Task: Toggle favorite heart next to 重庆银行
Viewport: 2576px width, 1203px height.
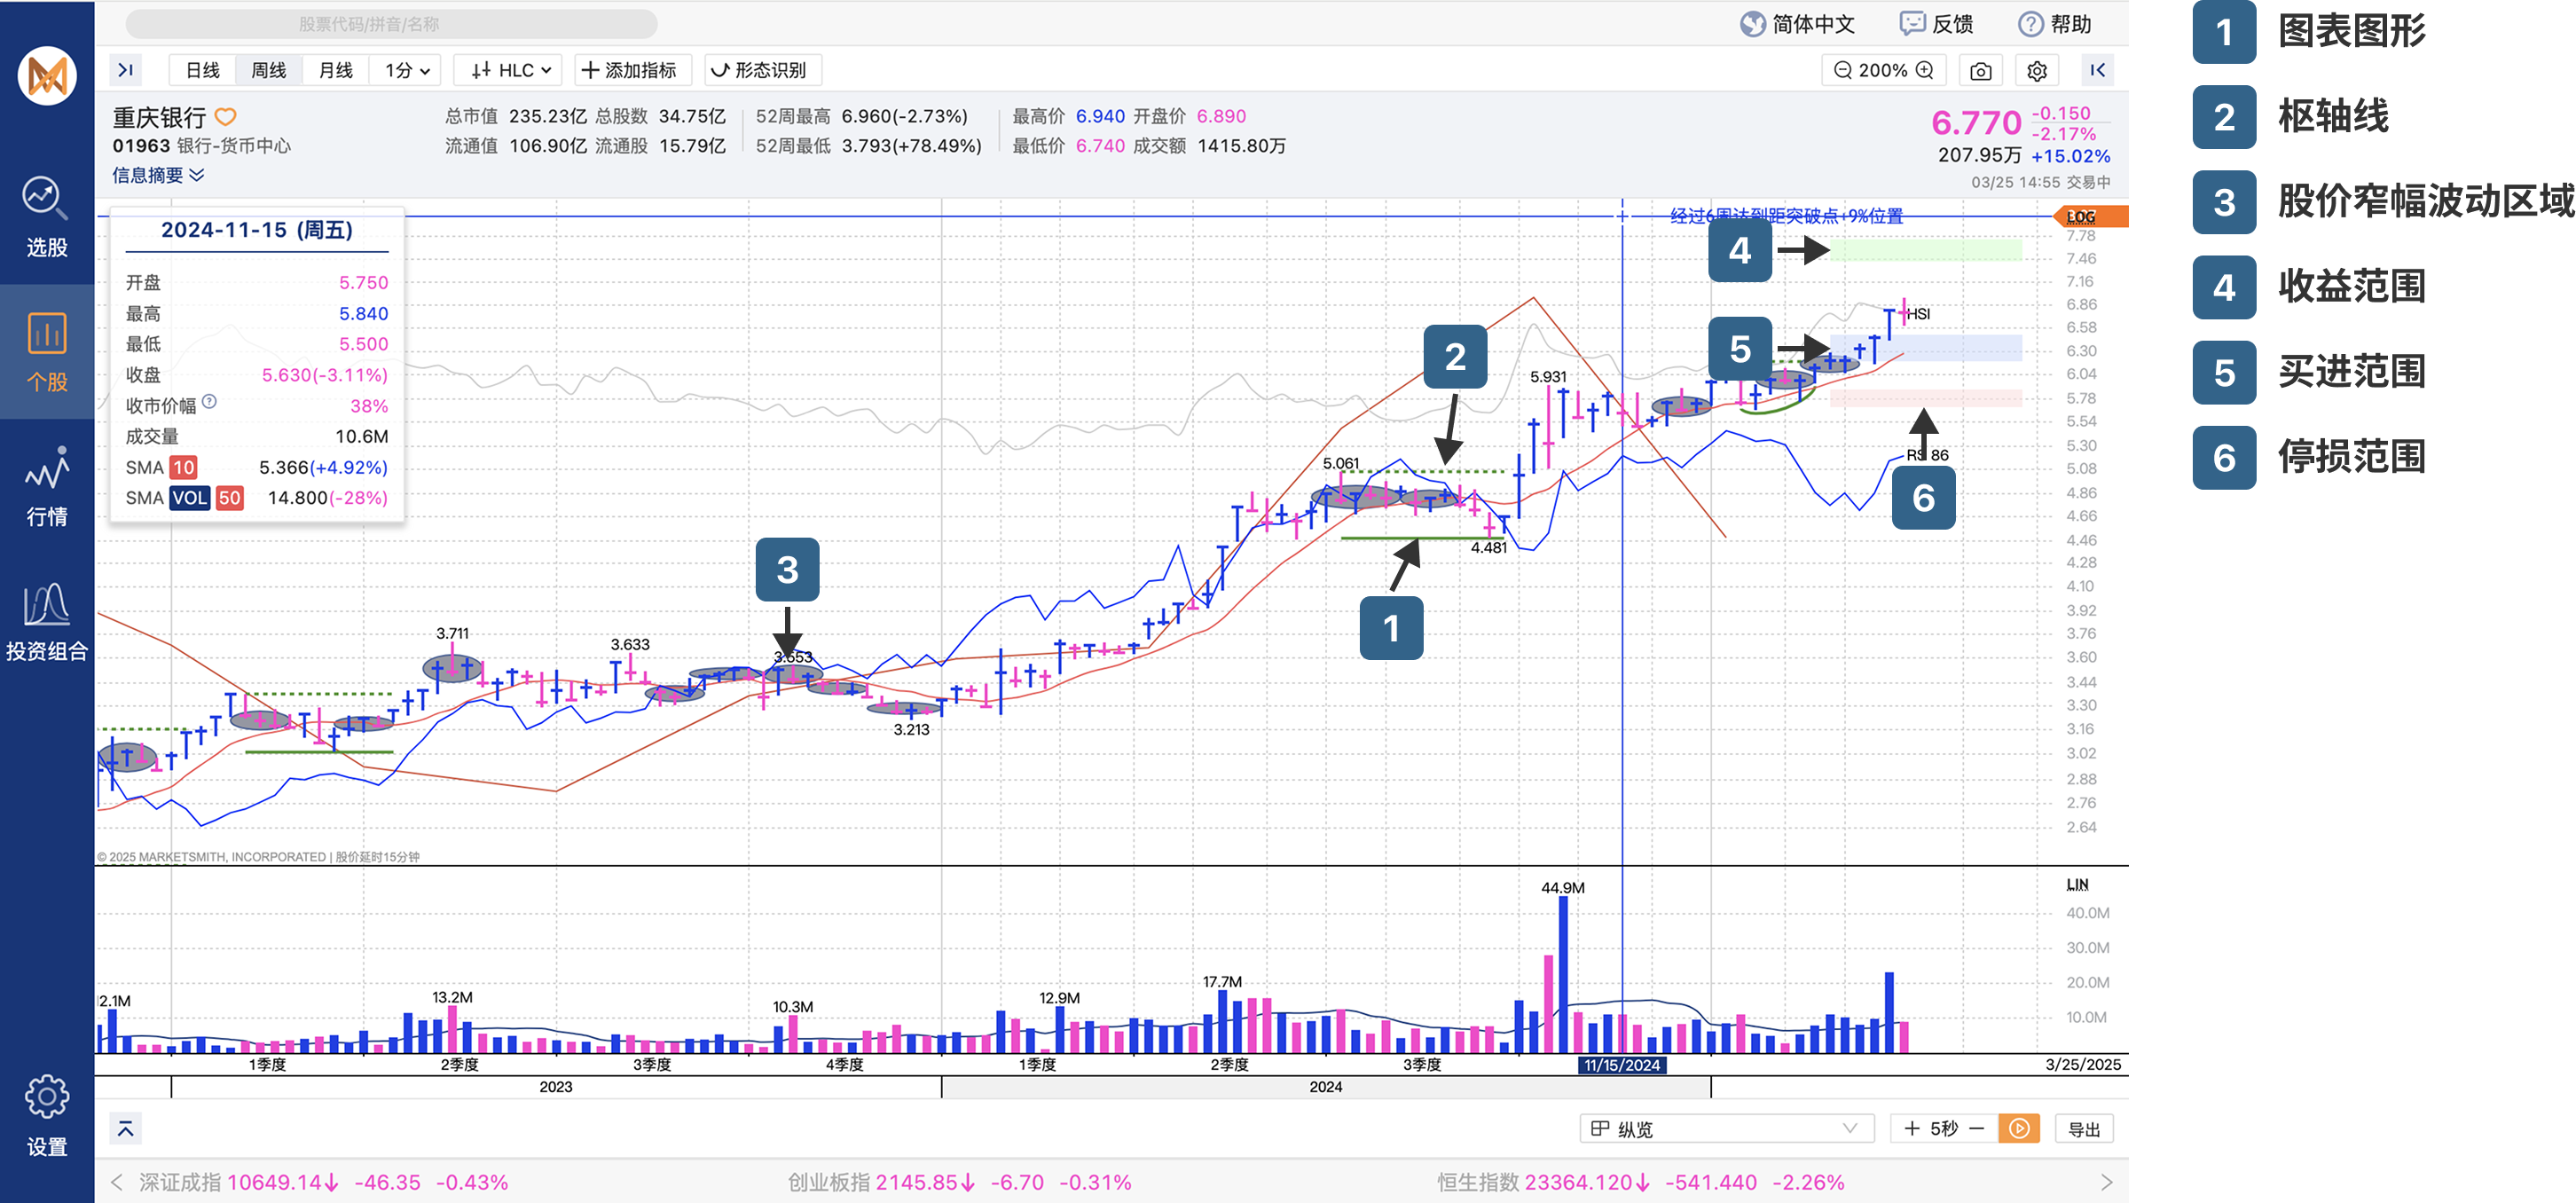Action: (226, 117)
